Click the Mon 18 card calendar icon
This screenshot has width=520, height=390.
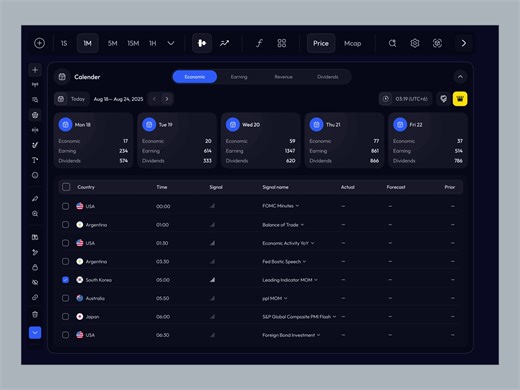65,125
